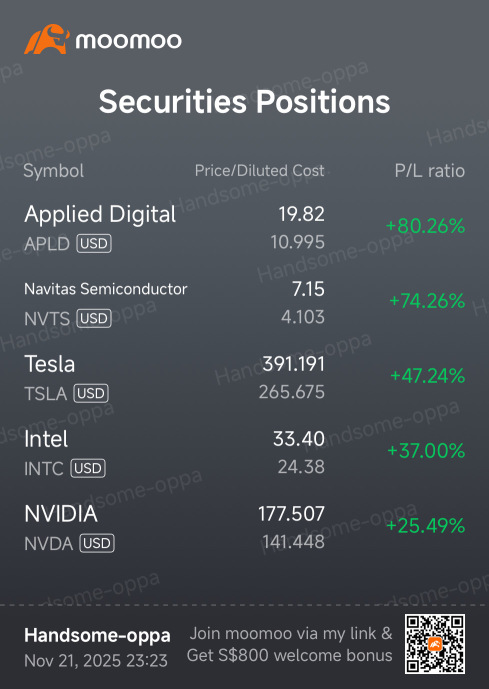Click the USD badge next to INTC
The height and width of the screenshot is (689, 489).
(88, 468)
